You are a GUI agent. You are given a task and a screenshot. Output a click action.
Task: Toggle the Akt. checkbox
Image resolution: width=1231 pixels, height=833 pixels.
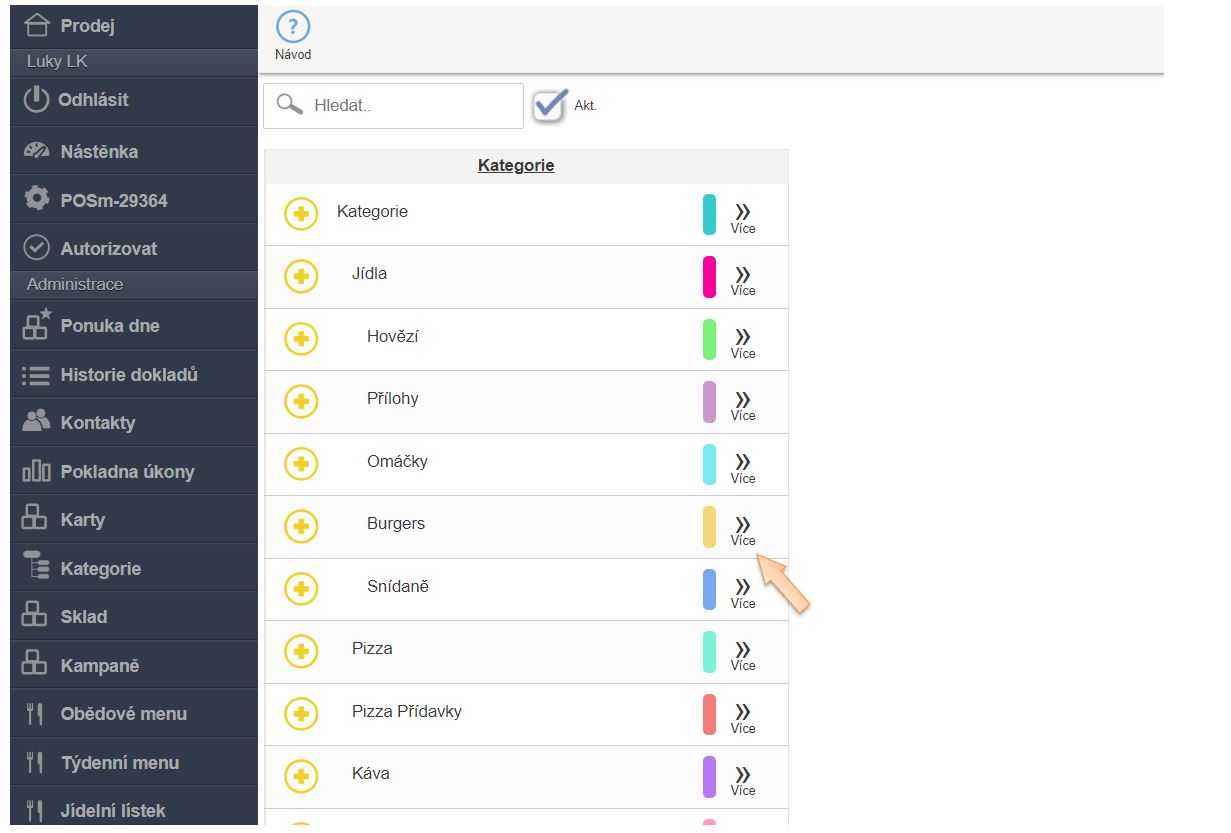pyautogui.click(x=549, y=105)
